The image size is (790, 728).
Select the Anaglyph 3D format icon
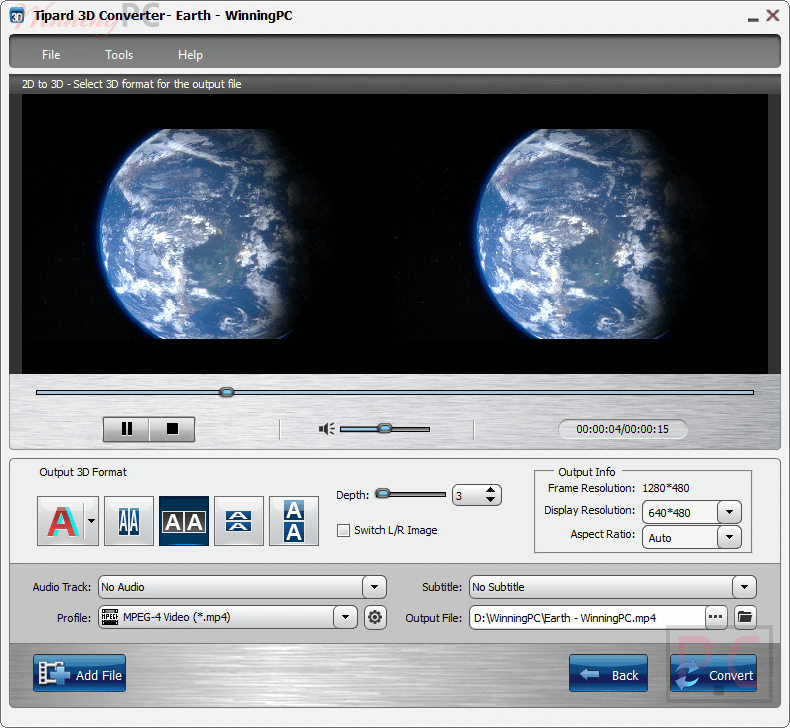(61, 521)
